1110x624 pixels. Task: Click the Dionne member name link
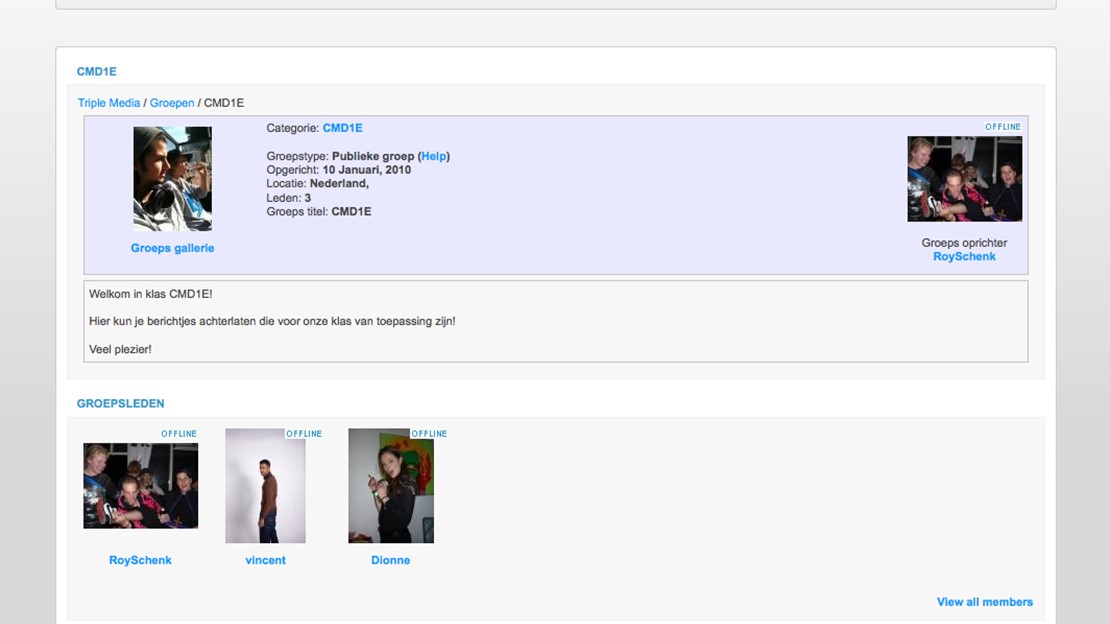coord(390,560)
